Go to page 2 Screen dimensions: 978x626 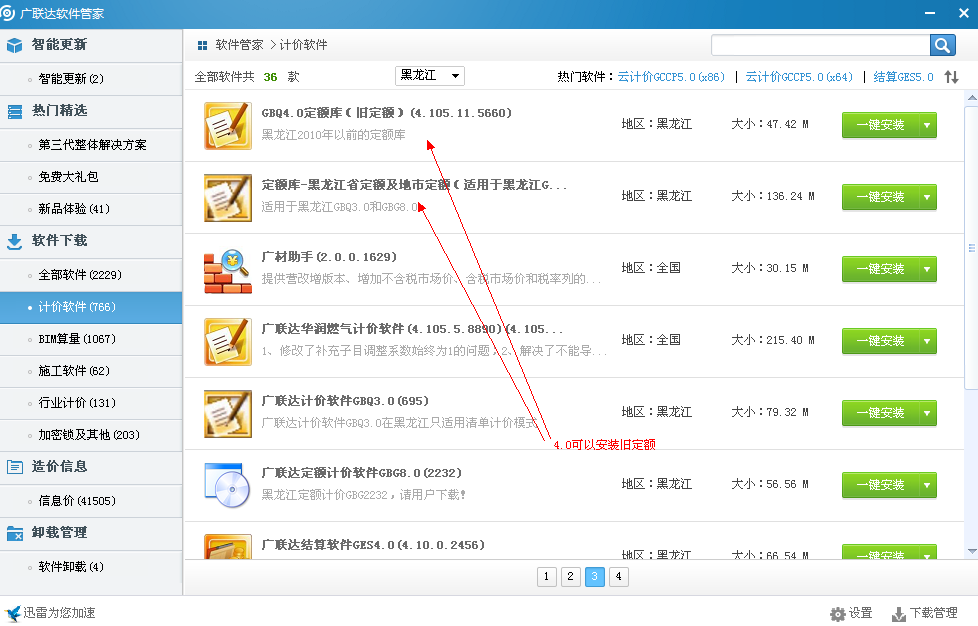tap(570, 577)
